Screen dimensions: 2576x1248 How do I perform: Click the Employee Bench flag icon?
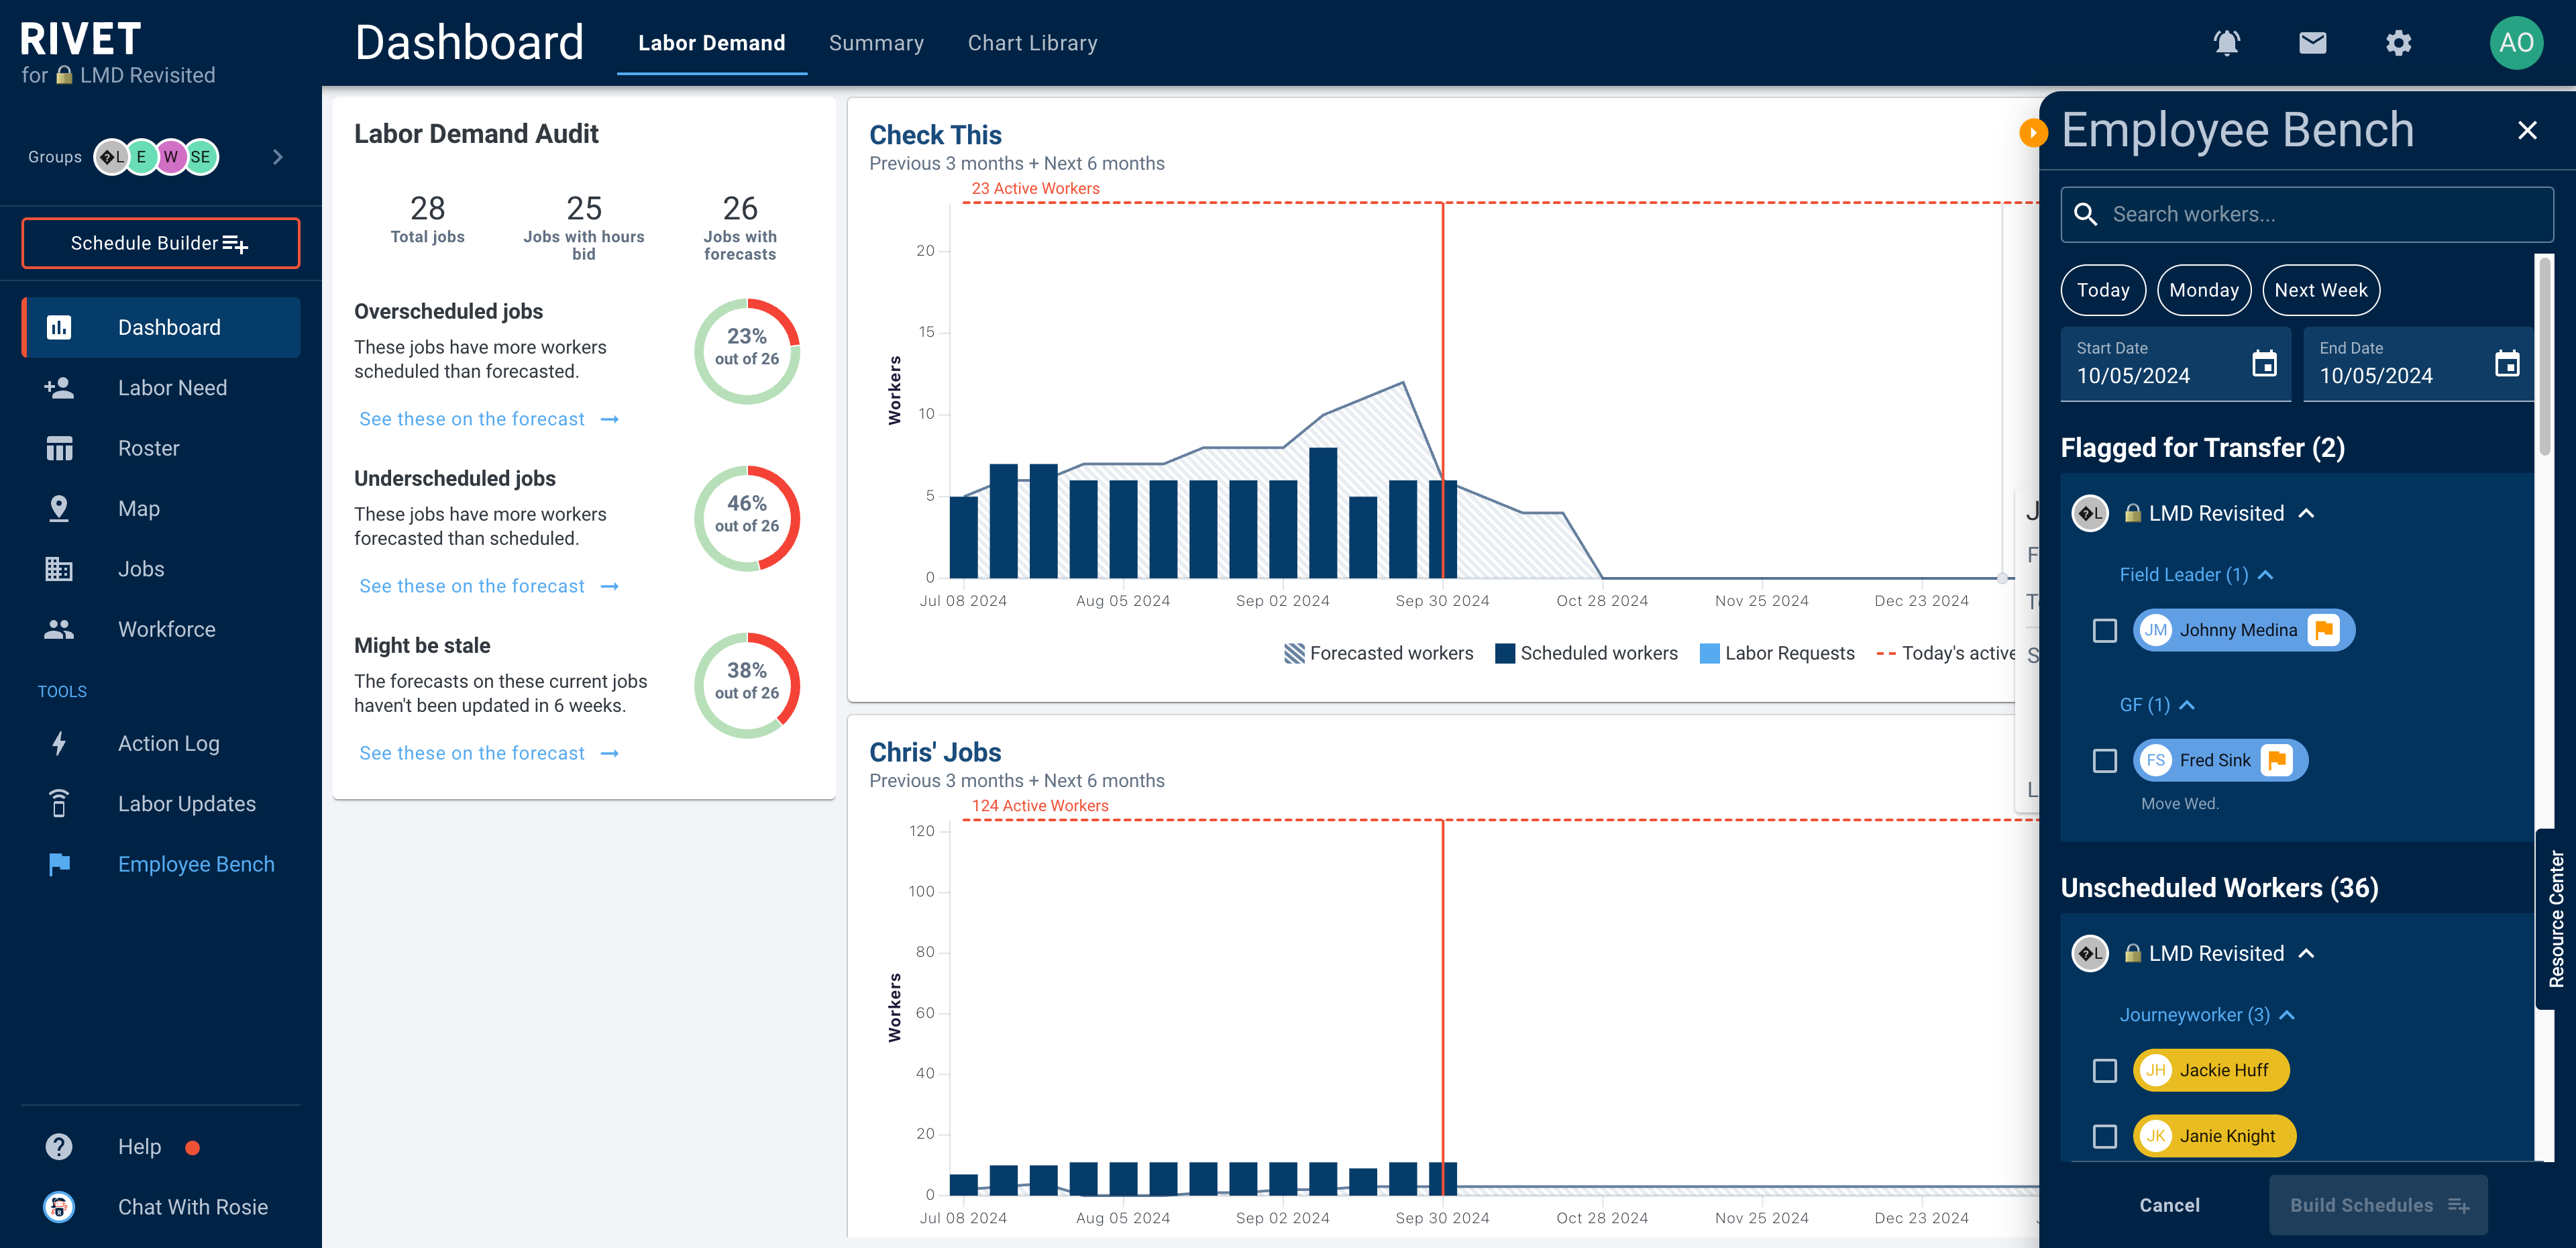click(59, 864)
